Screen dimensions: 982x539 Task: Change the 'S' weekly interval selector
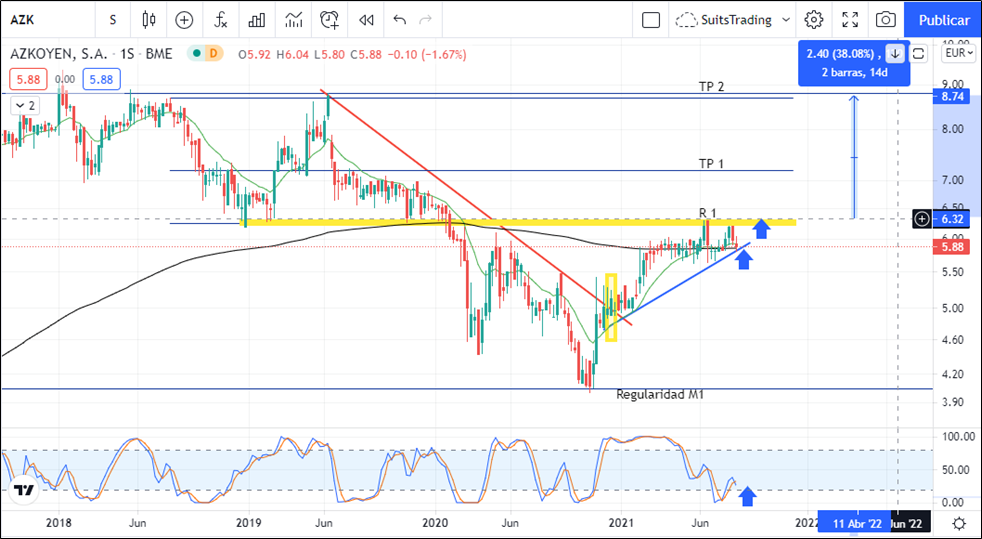pyautogui.click(x=112, y=19)
